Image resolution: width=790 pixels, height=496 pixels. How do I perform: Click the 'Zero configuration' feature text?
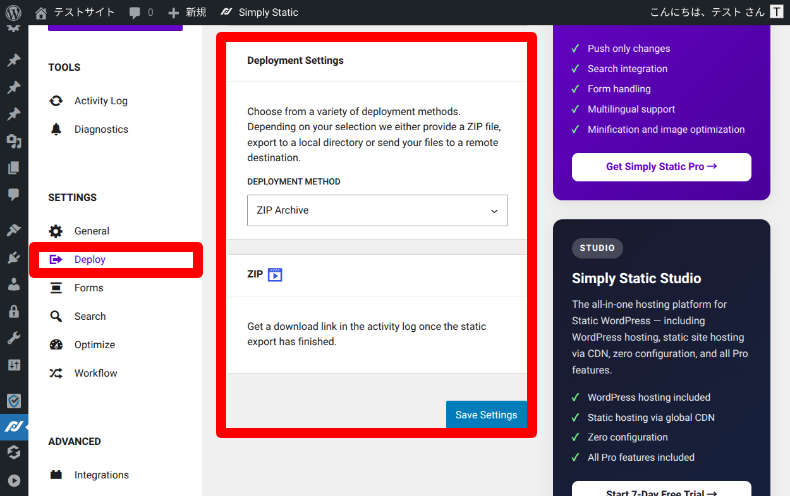[x=627, y=437]
